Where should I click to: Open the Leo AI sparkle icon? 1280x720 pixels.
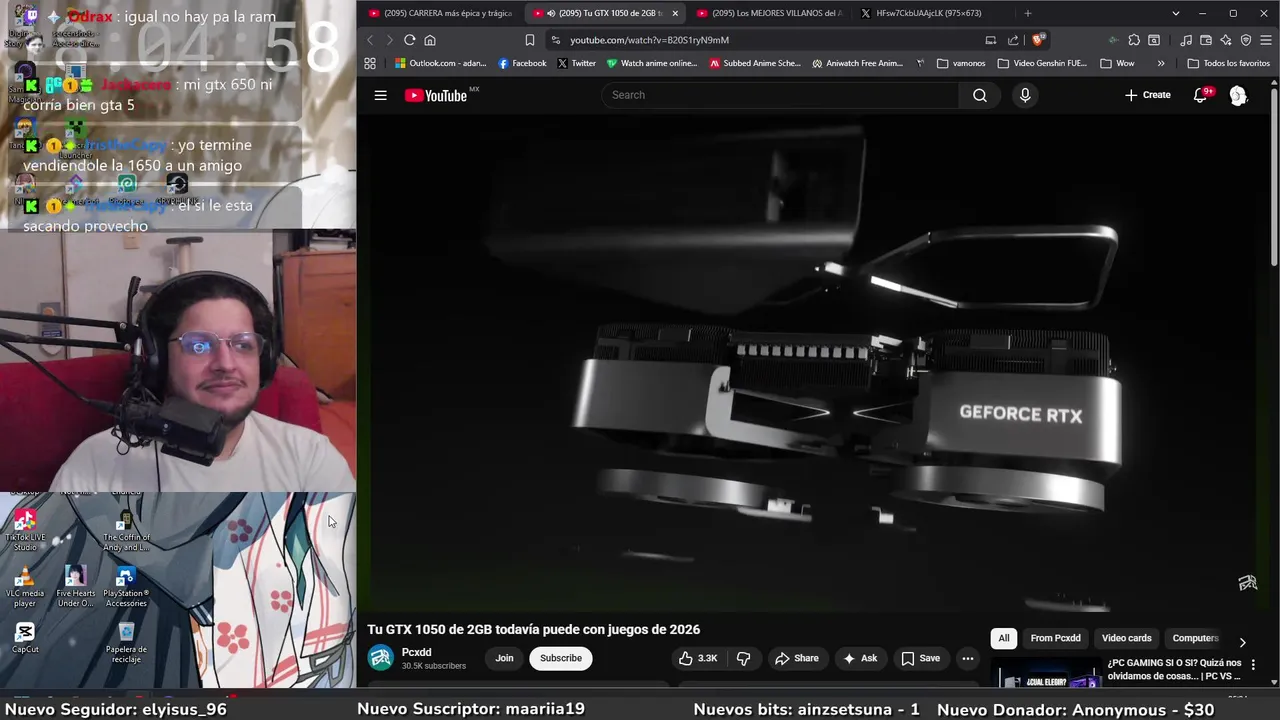1226,40
